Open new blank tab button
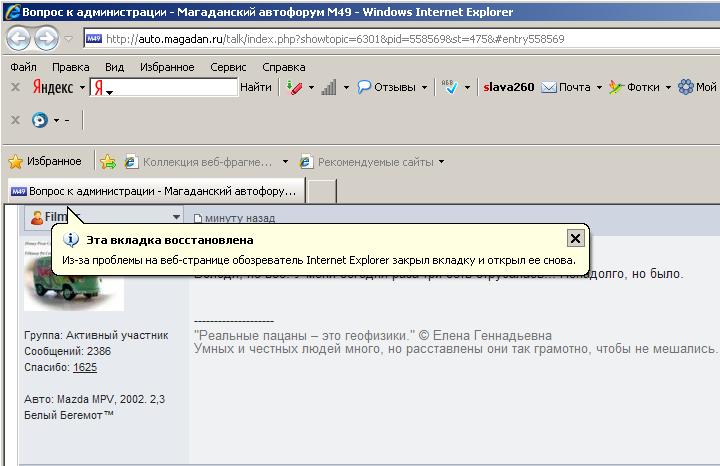 (321, 190)
